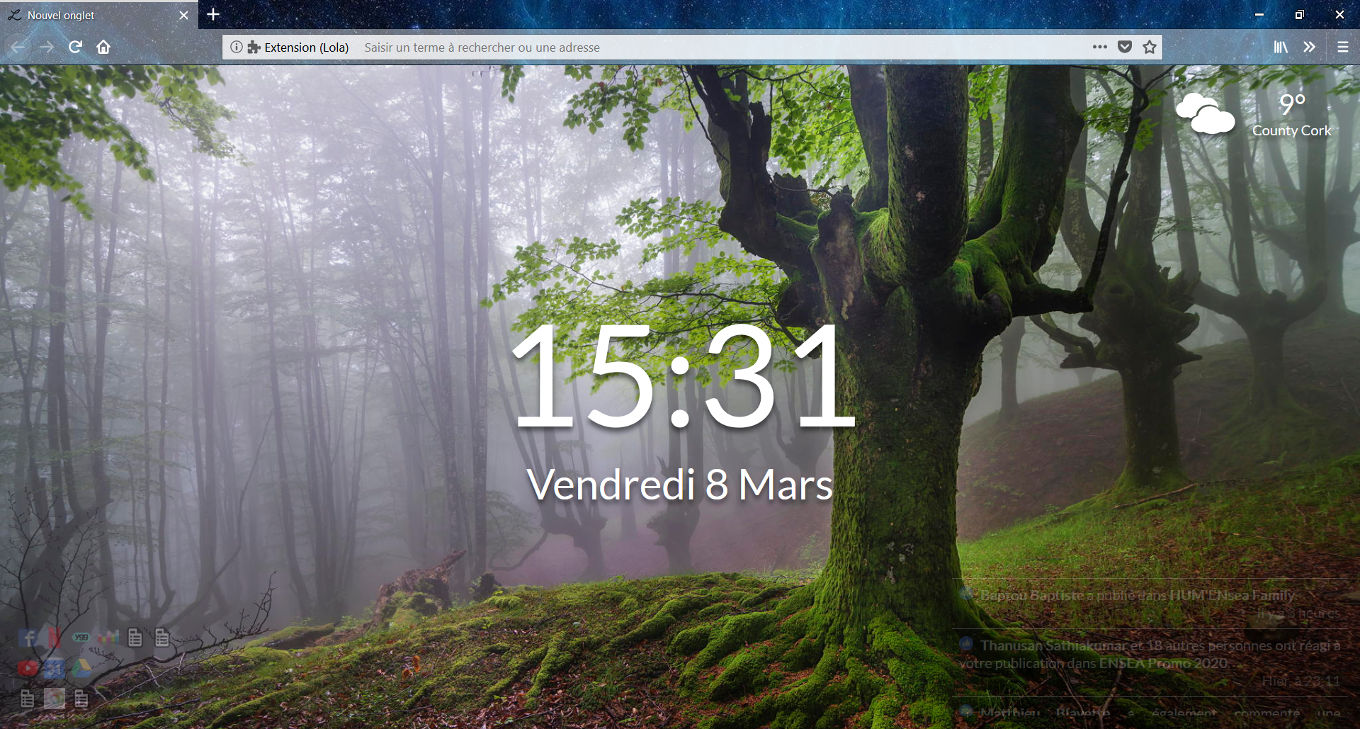Open a new tab with plus button
Image resolution: width=1360 pixels, height=729 pixels.
click(213, 15)
